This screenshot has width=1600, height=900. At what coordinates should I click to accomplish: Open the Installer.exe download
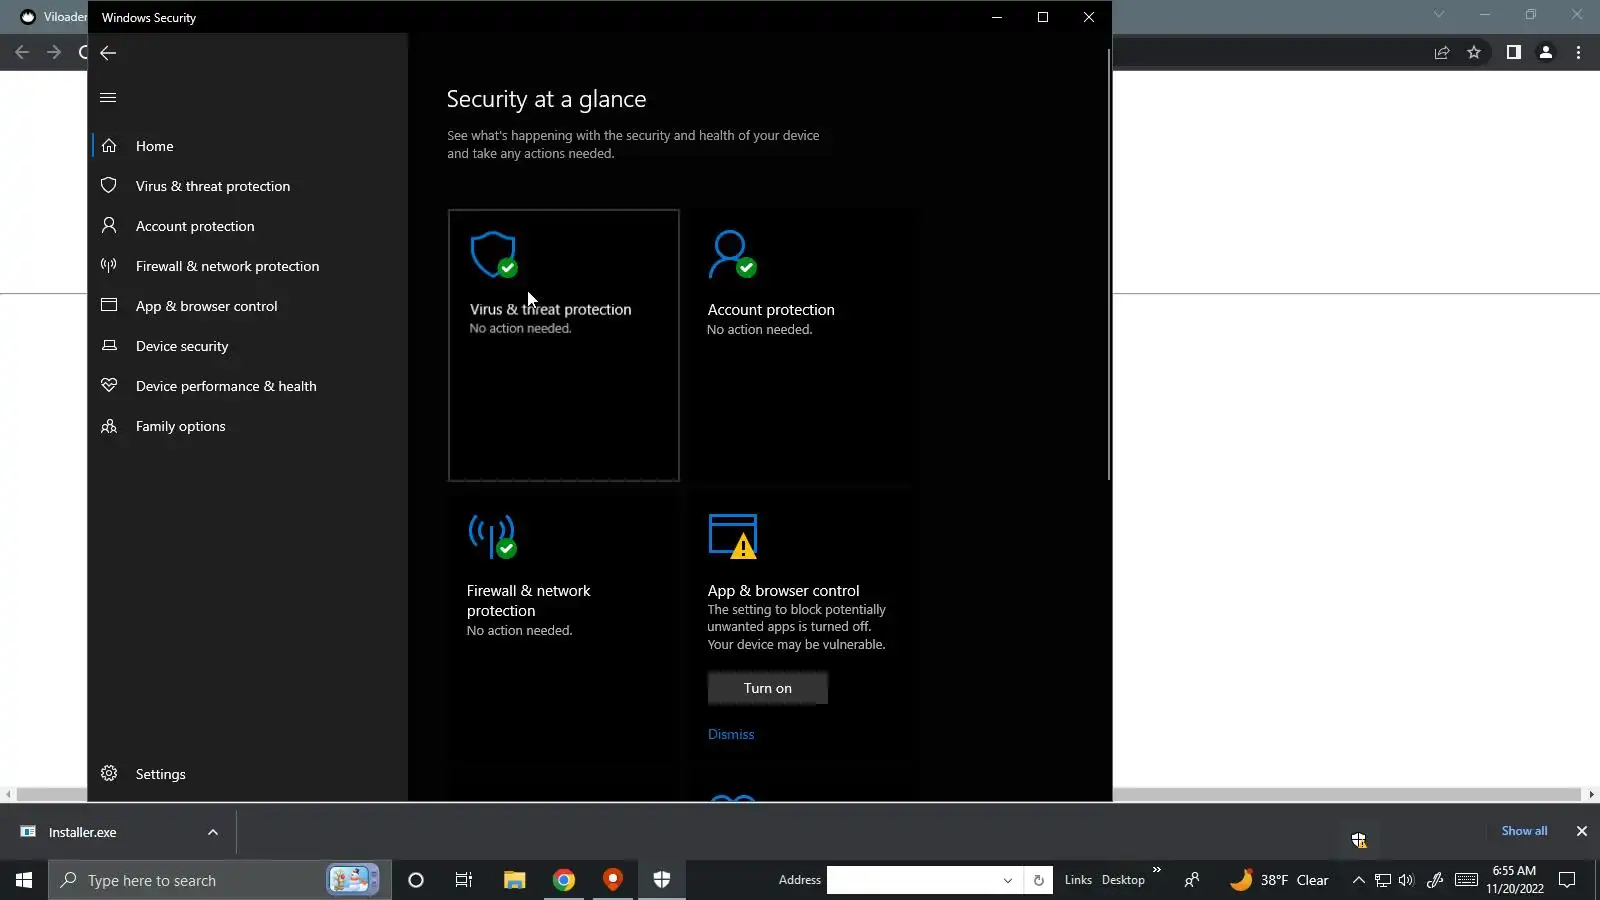point(82,832)
